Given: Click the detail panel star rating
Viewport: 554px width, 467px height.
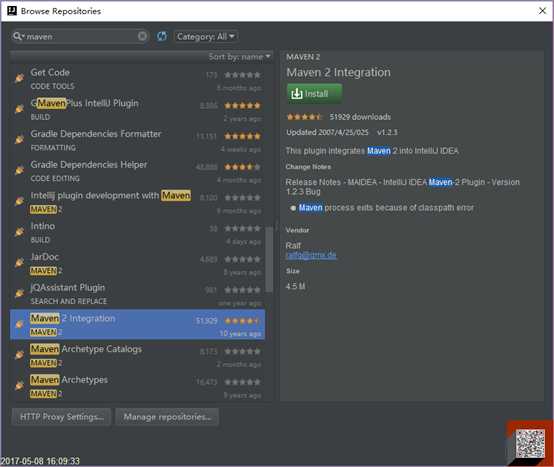Looking at the screenshot, I should (304, 117).
